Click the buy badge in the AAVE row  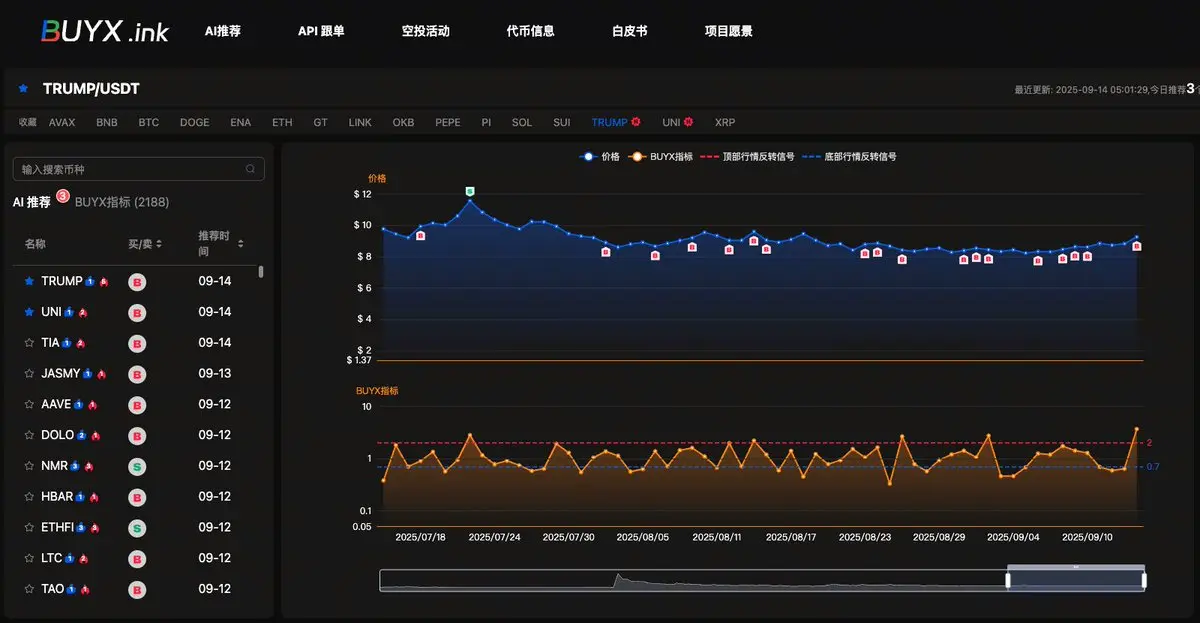point(137,405)
